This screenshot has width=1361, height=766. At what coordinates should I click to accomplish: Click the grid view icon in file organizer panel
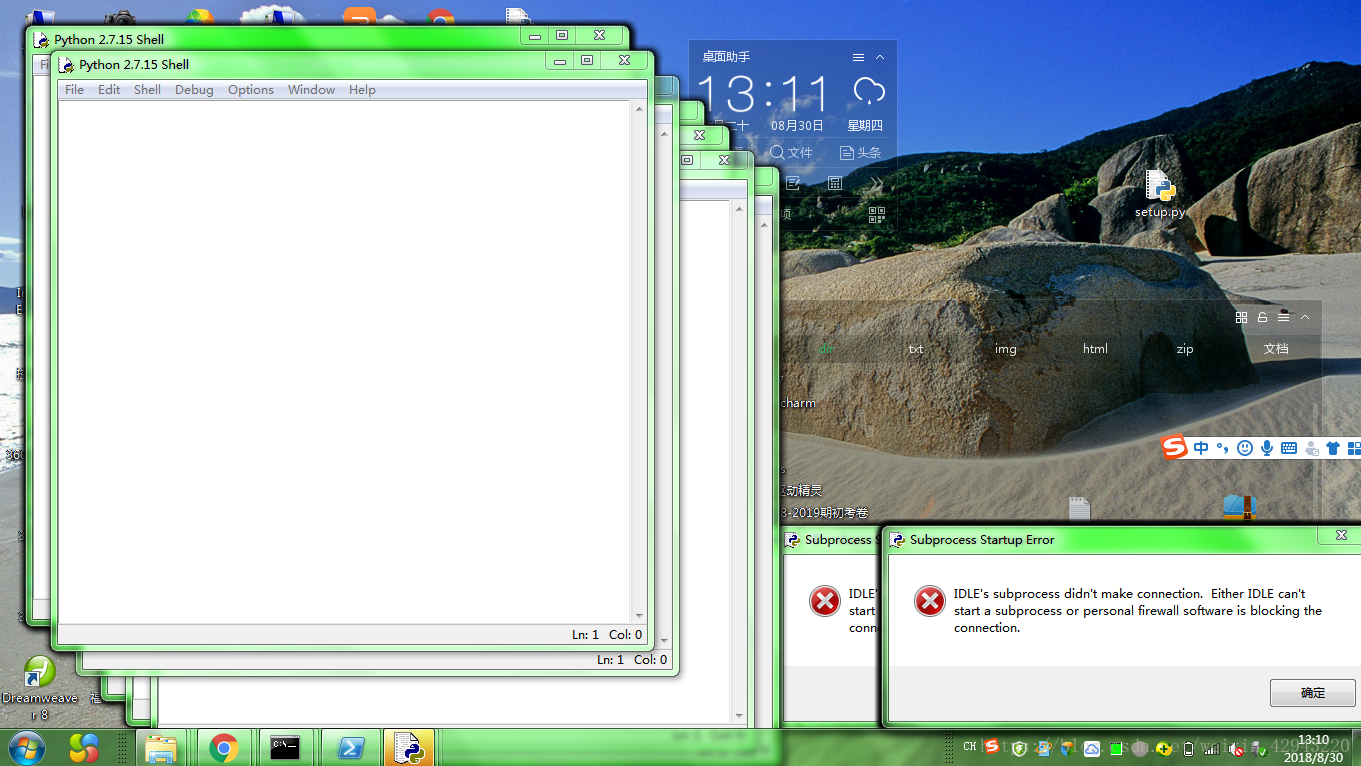tap(1241, 317)
